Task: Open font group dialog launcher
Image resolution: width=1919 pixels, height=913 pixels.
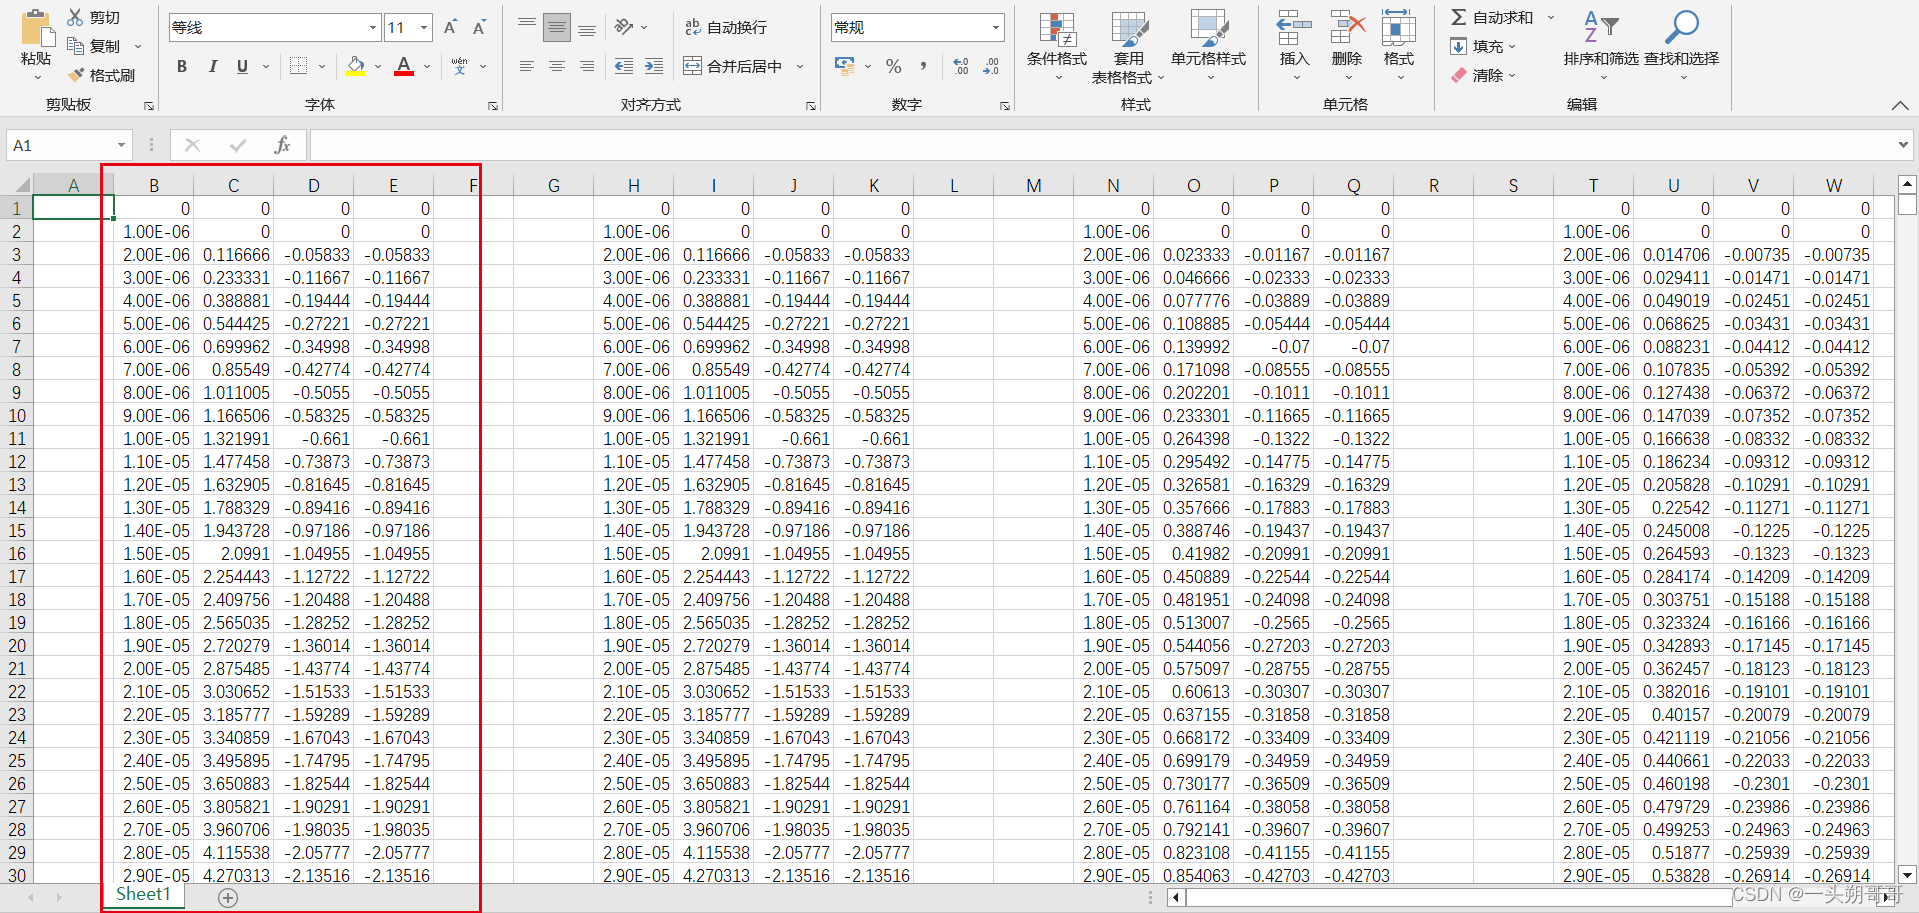Action: tap(493, 105)
